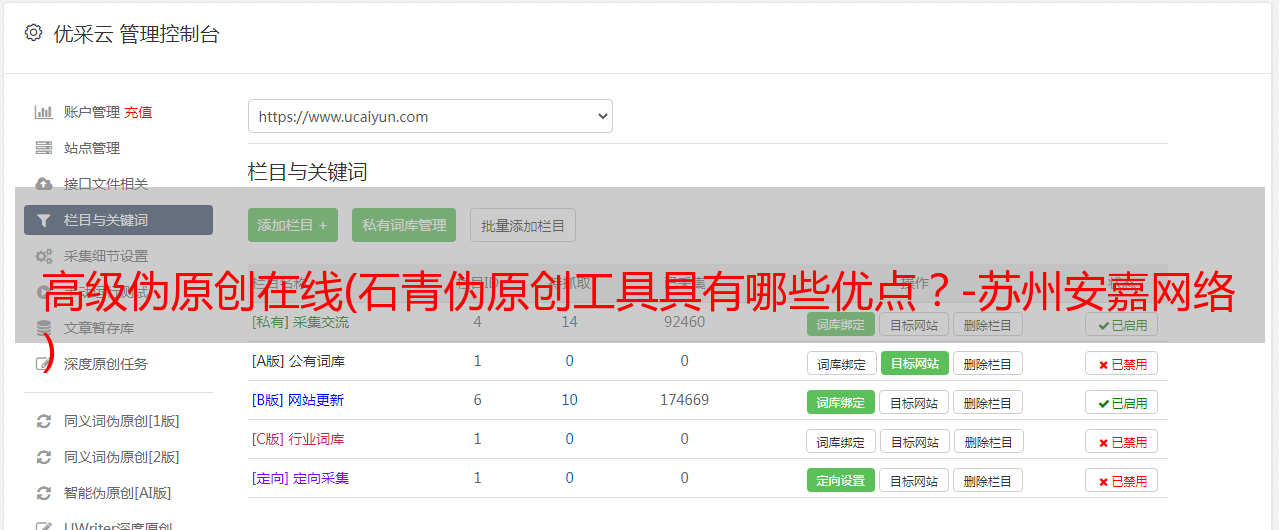Click the 栏目与关键词 page heading
Viewport: 1279px width, 530px height.
(x=308, y=172)
